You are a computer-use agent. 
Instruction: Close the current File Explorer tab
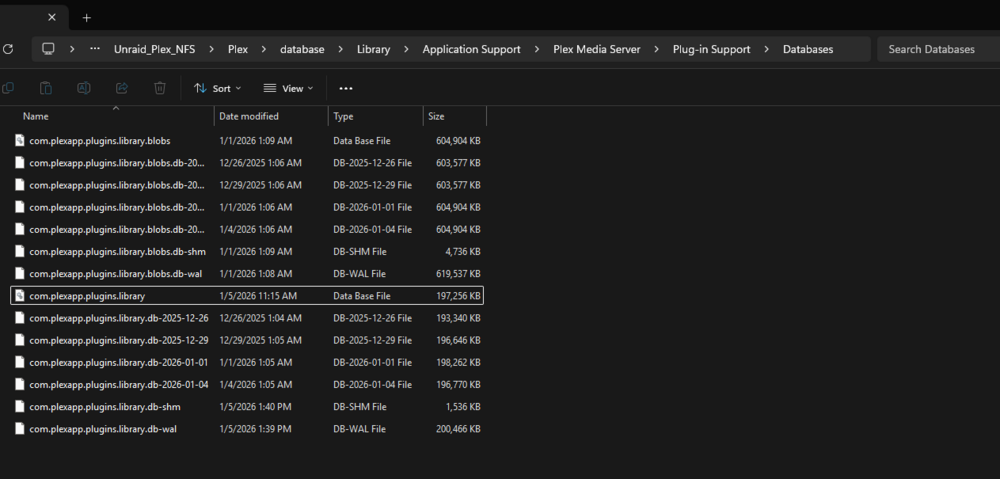(x=52, y=18)
